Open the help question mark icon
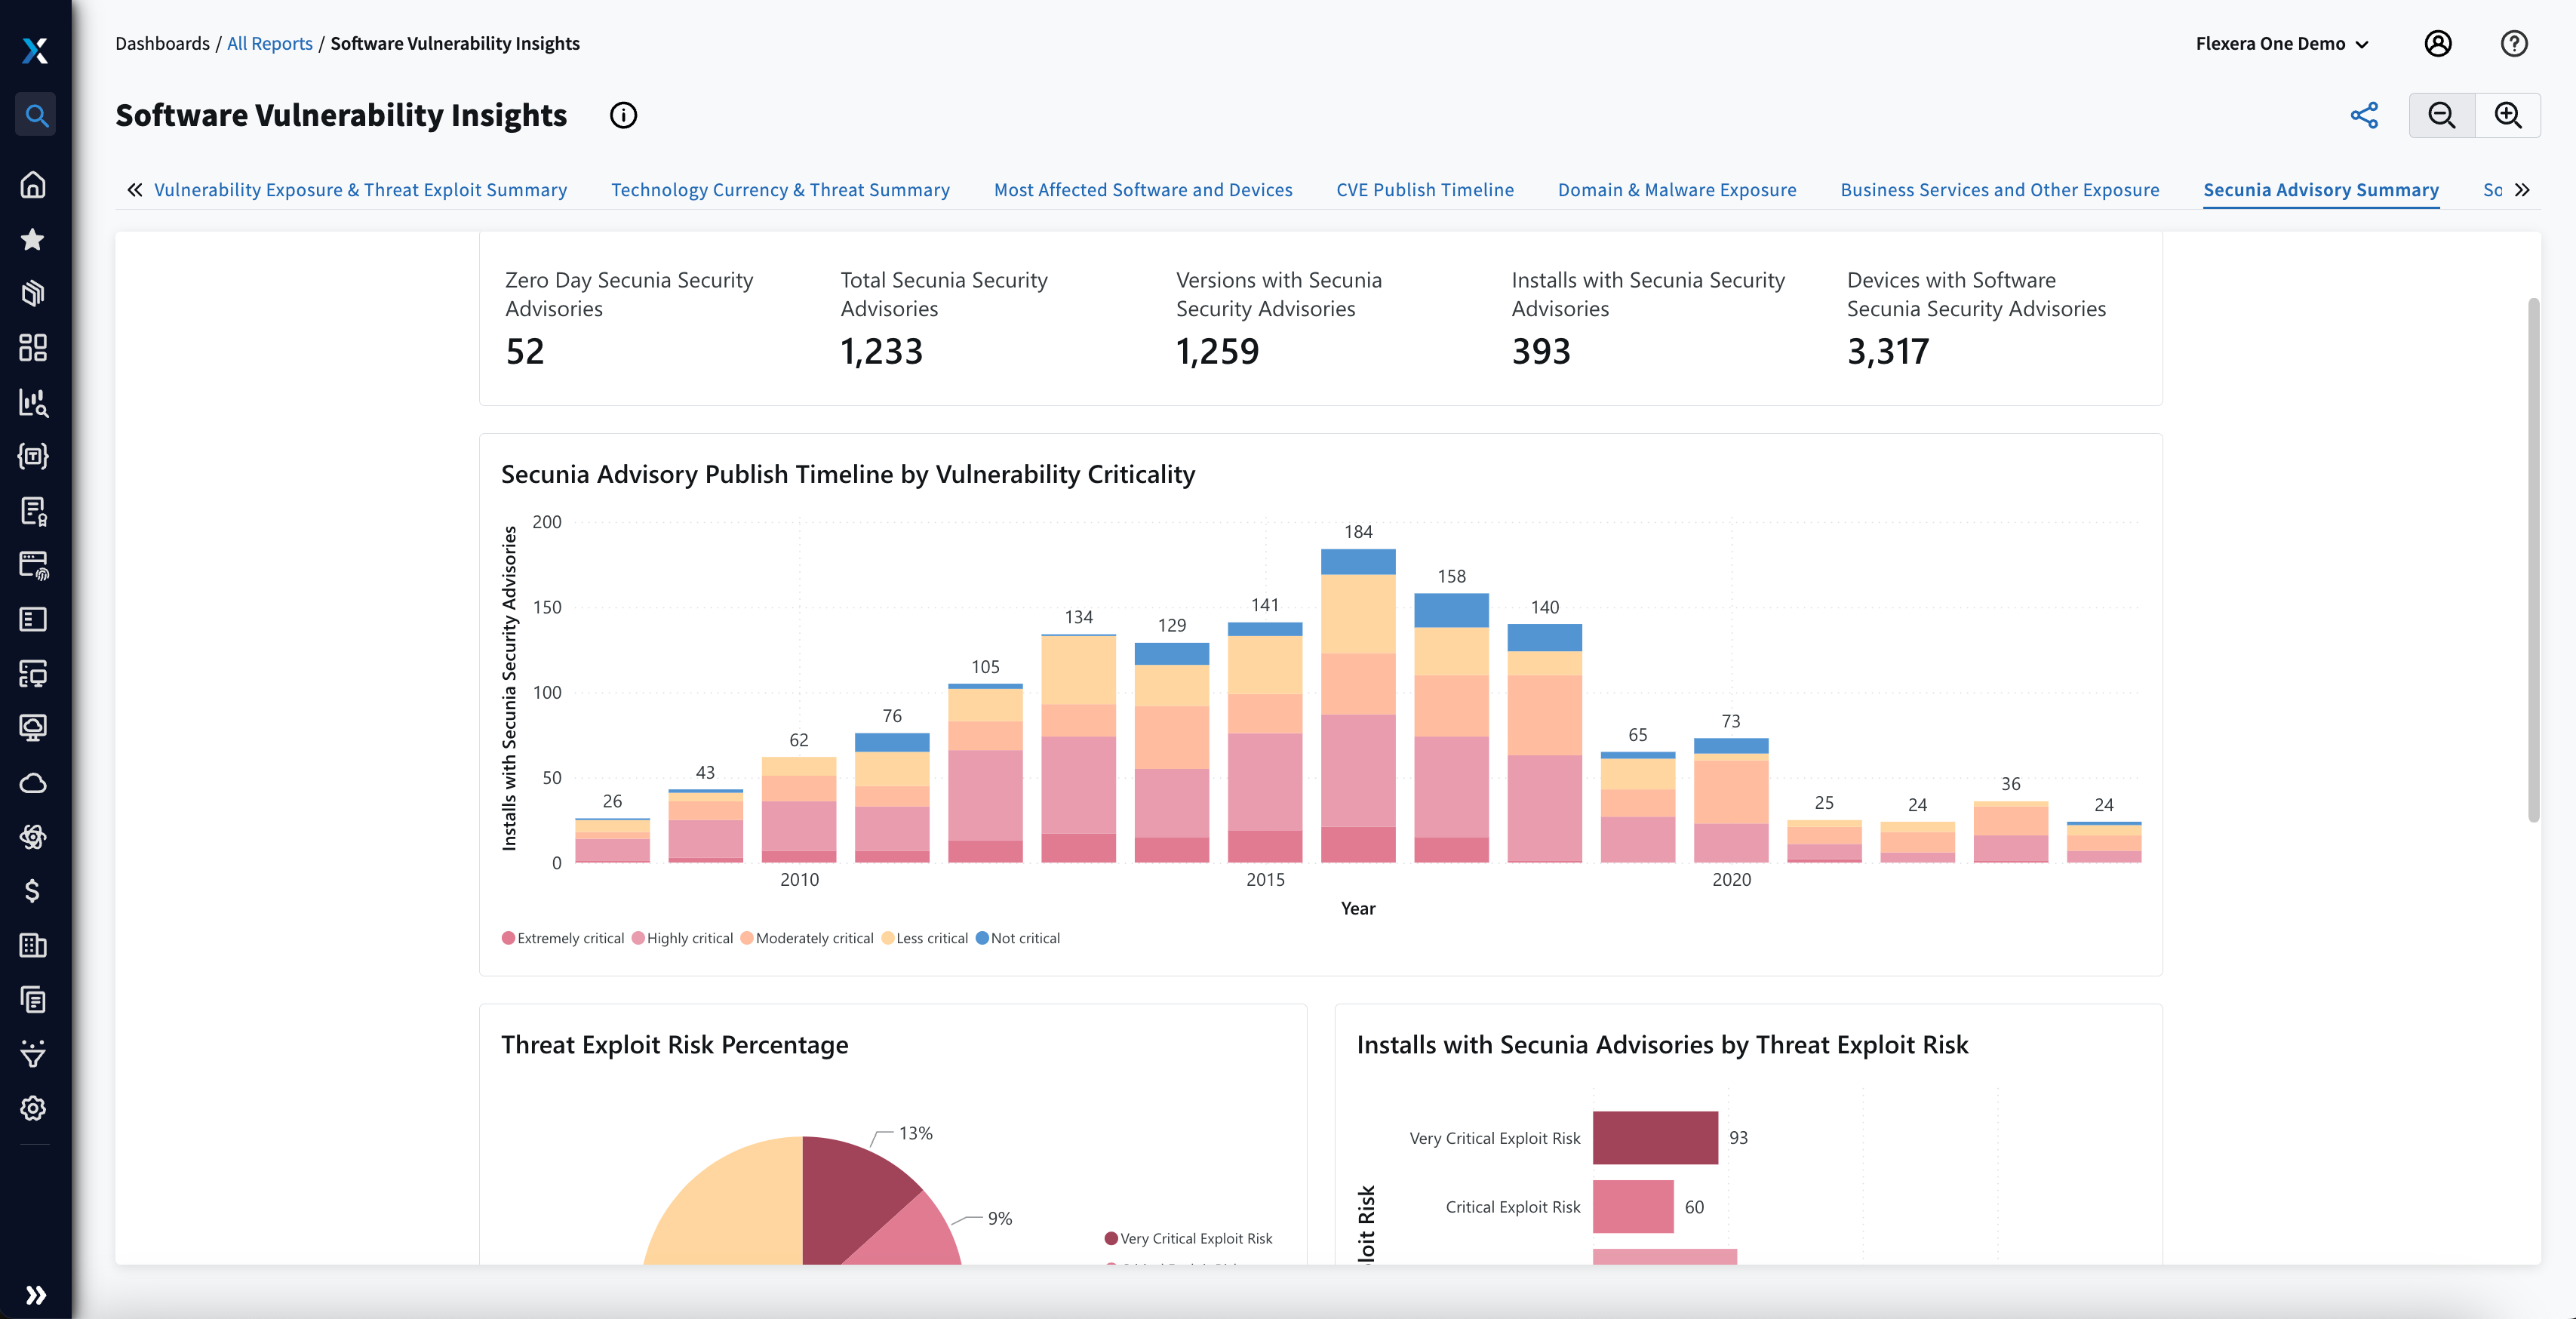Screen dimensions: 2576x1319 pos(2514,43)
